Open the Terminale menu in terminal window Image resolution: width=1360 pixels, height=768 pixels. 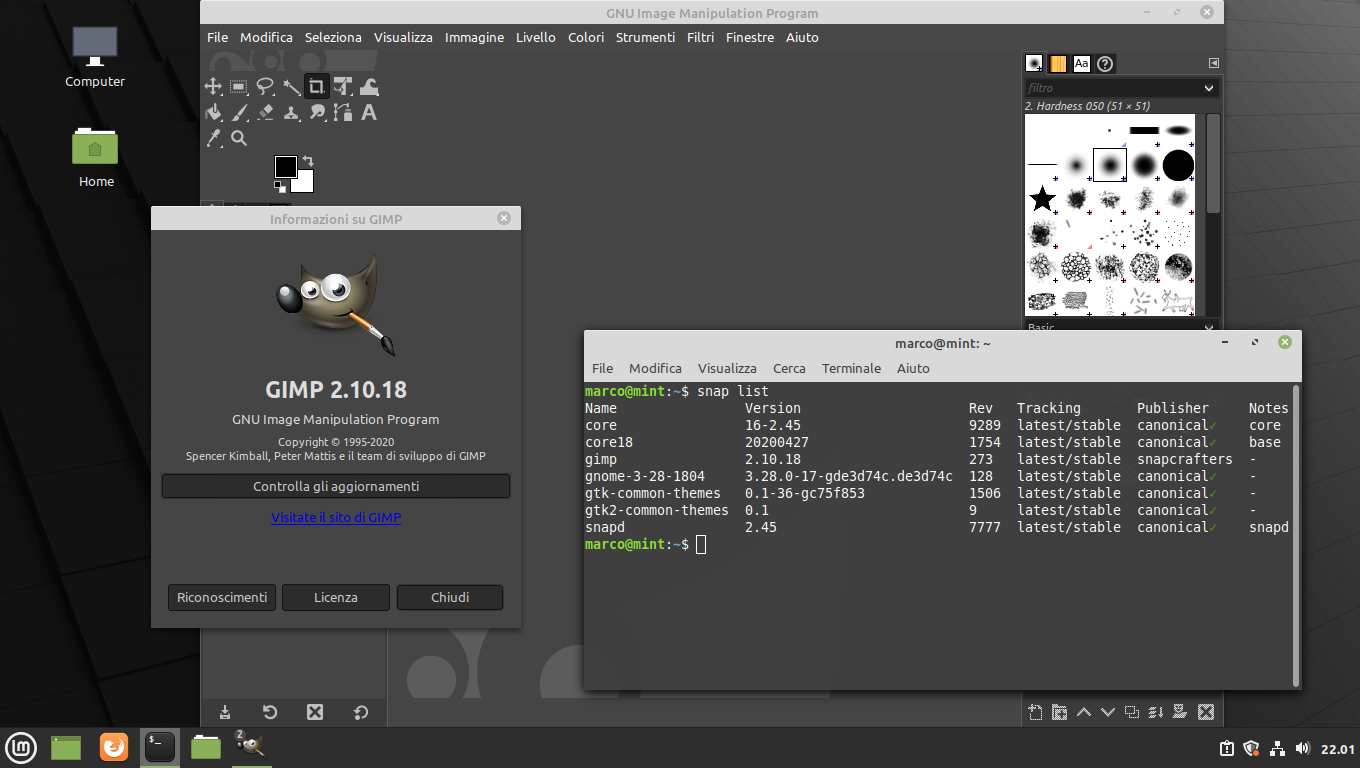tap(852, 368)
